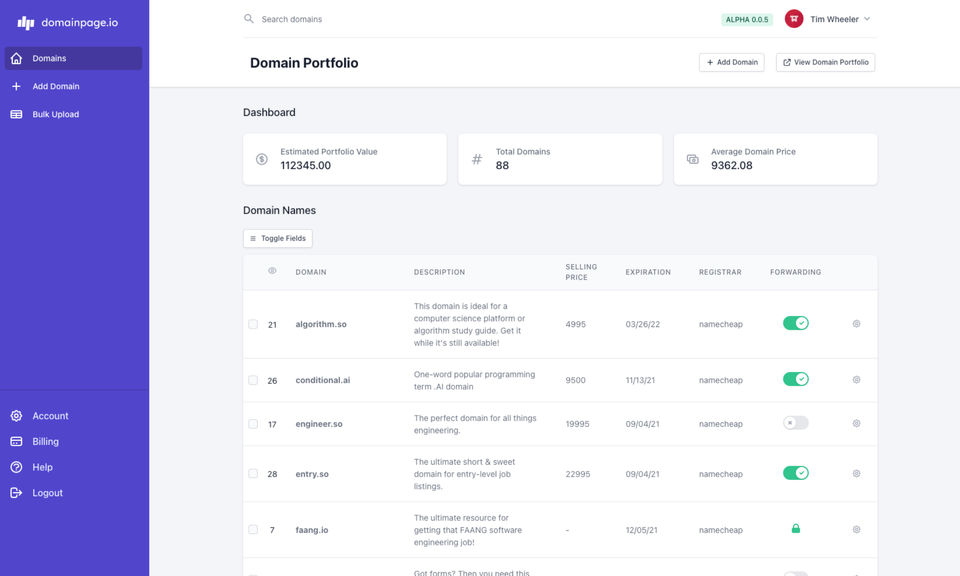This screenshot has width=960, height=576.
Task: Click the Bulk Upload table icon
Action: coord(17,114)
